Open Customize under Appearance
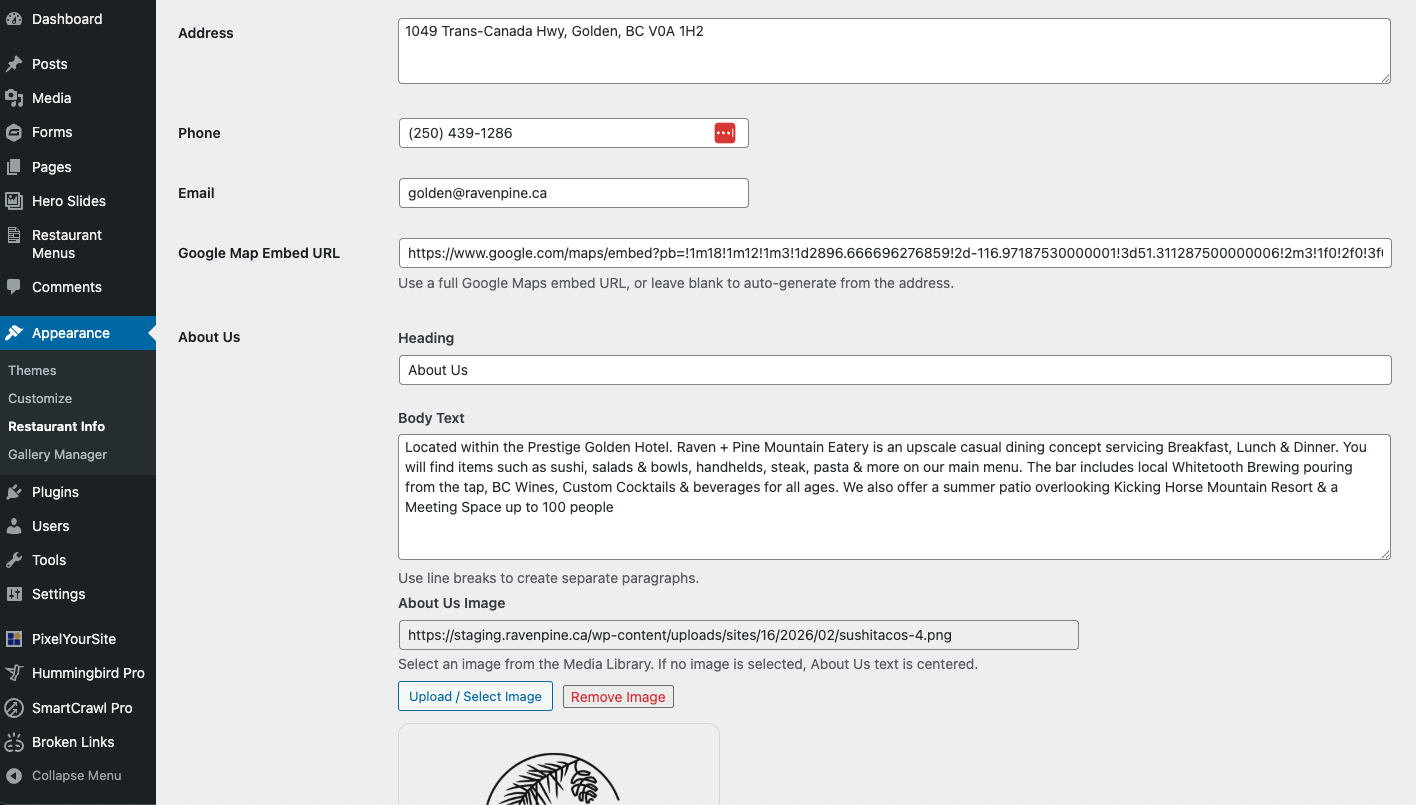 click(40, 398)
